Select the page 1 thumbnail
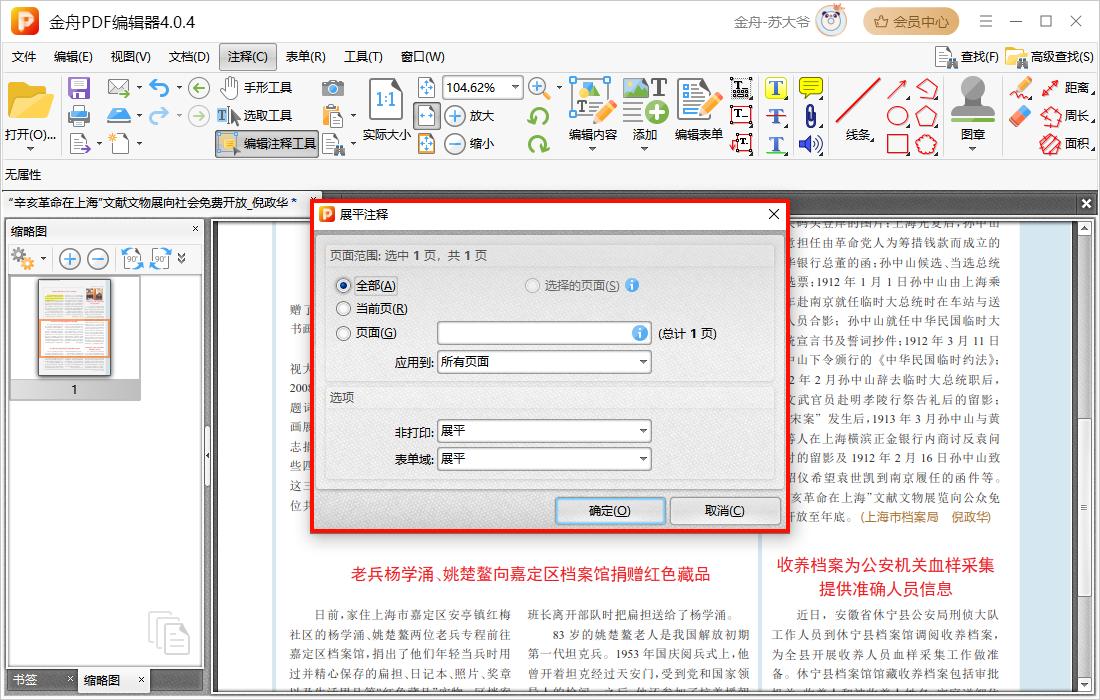 coord(75,327)
